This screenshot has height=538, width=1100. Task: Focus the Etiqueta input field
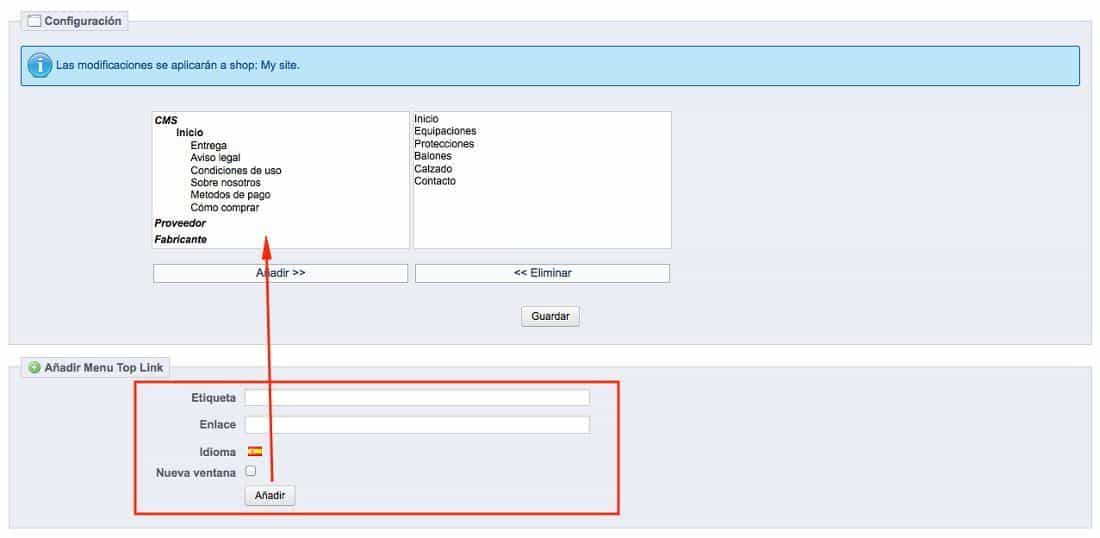pos(417,398)
